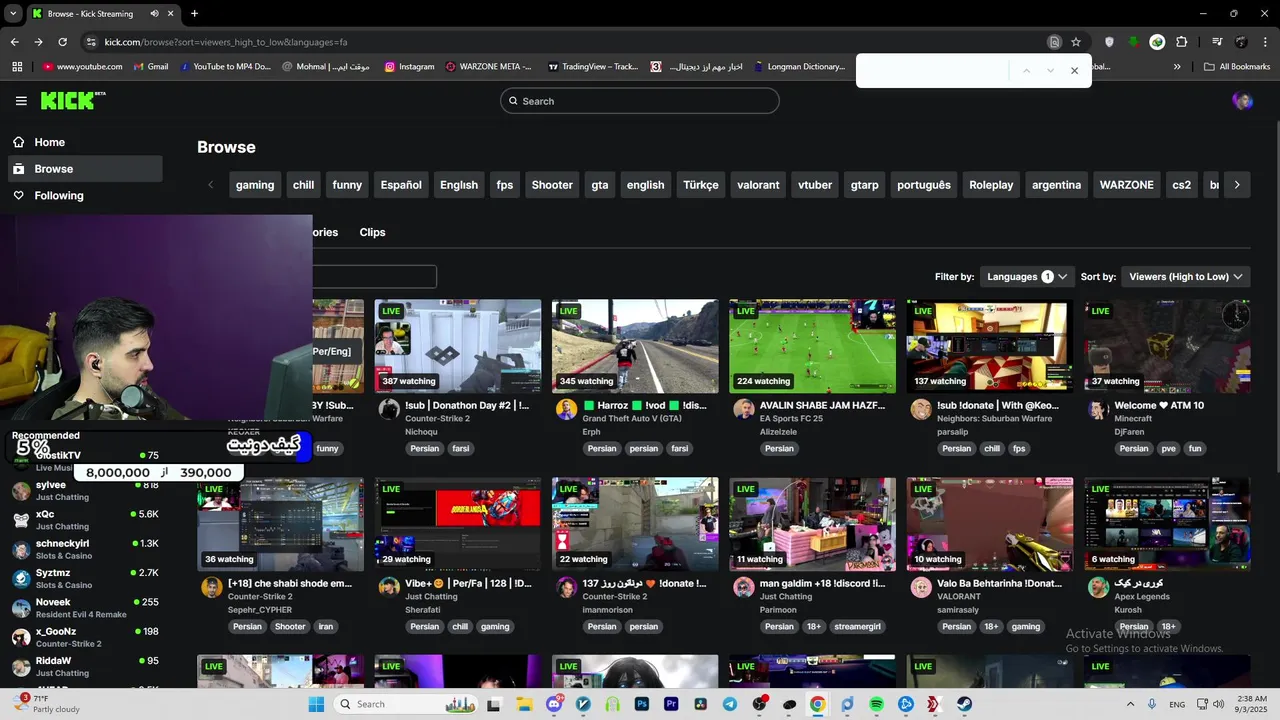The image size is (1280, 720).
Task: Click the pve tag under DjFaren
Action: 1168,449
